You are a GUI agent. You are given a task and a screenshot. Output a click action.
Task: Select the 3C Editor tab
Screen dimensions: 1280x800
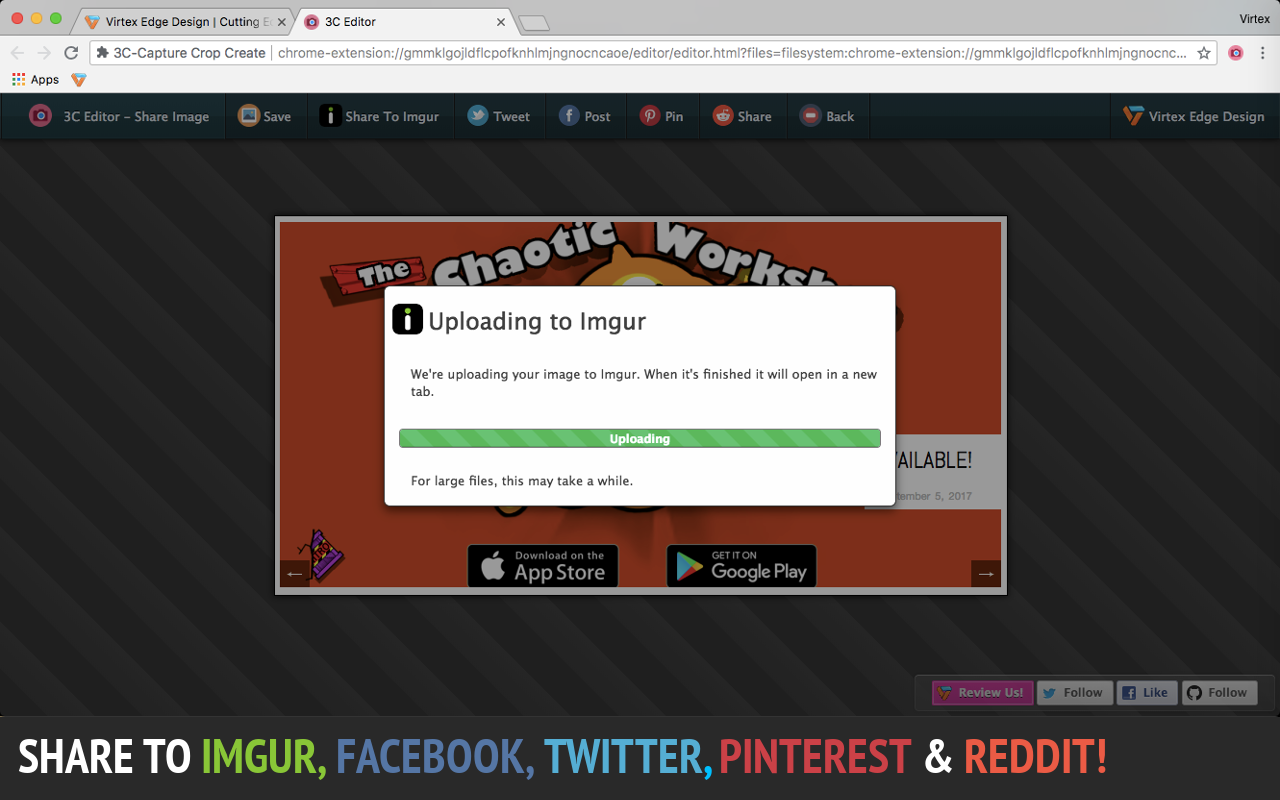[x=400, y=21]
